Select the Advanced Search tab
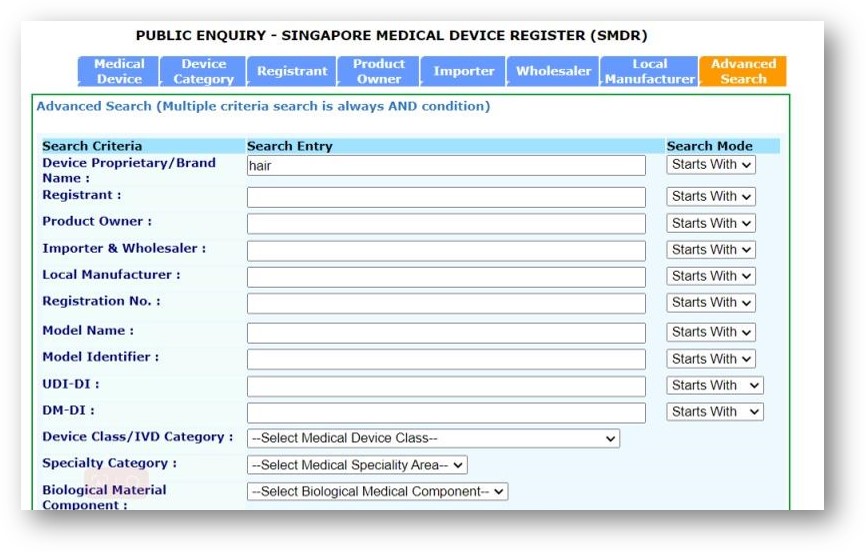Image resolution: width=866 pixels, height=552 pixels. click(743, 71)
